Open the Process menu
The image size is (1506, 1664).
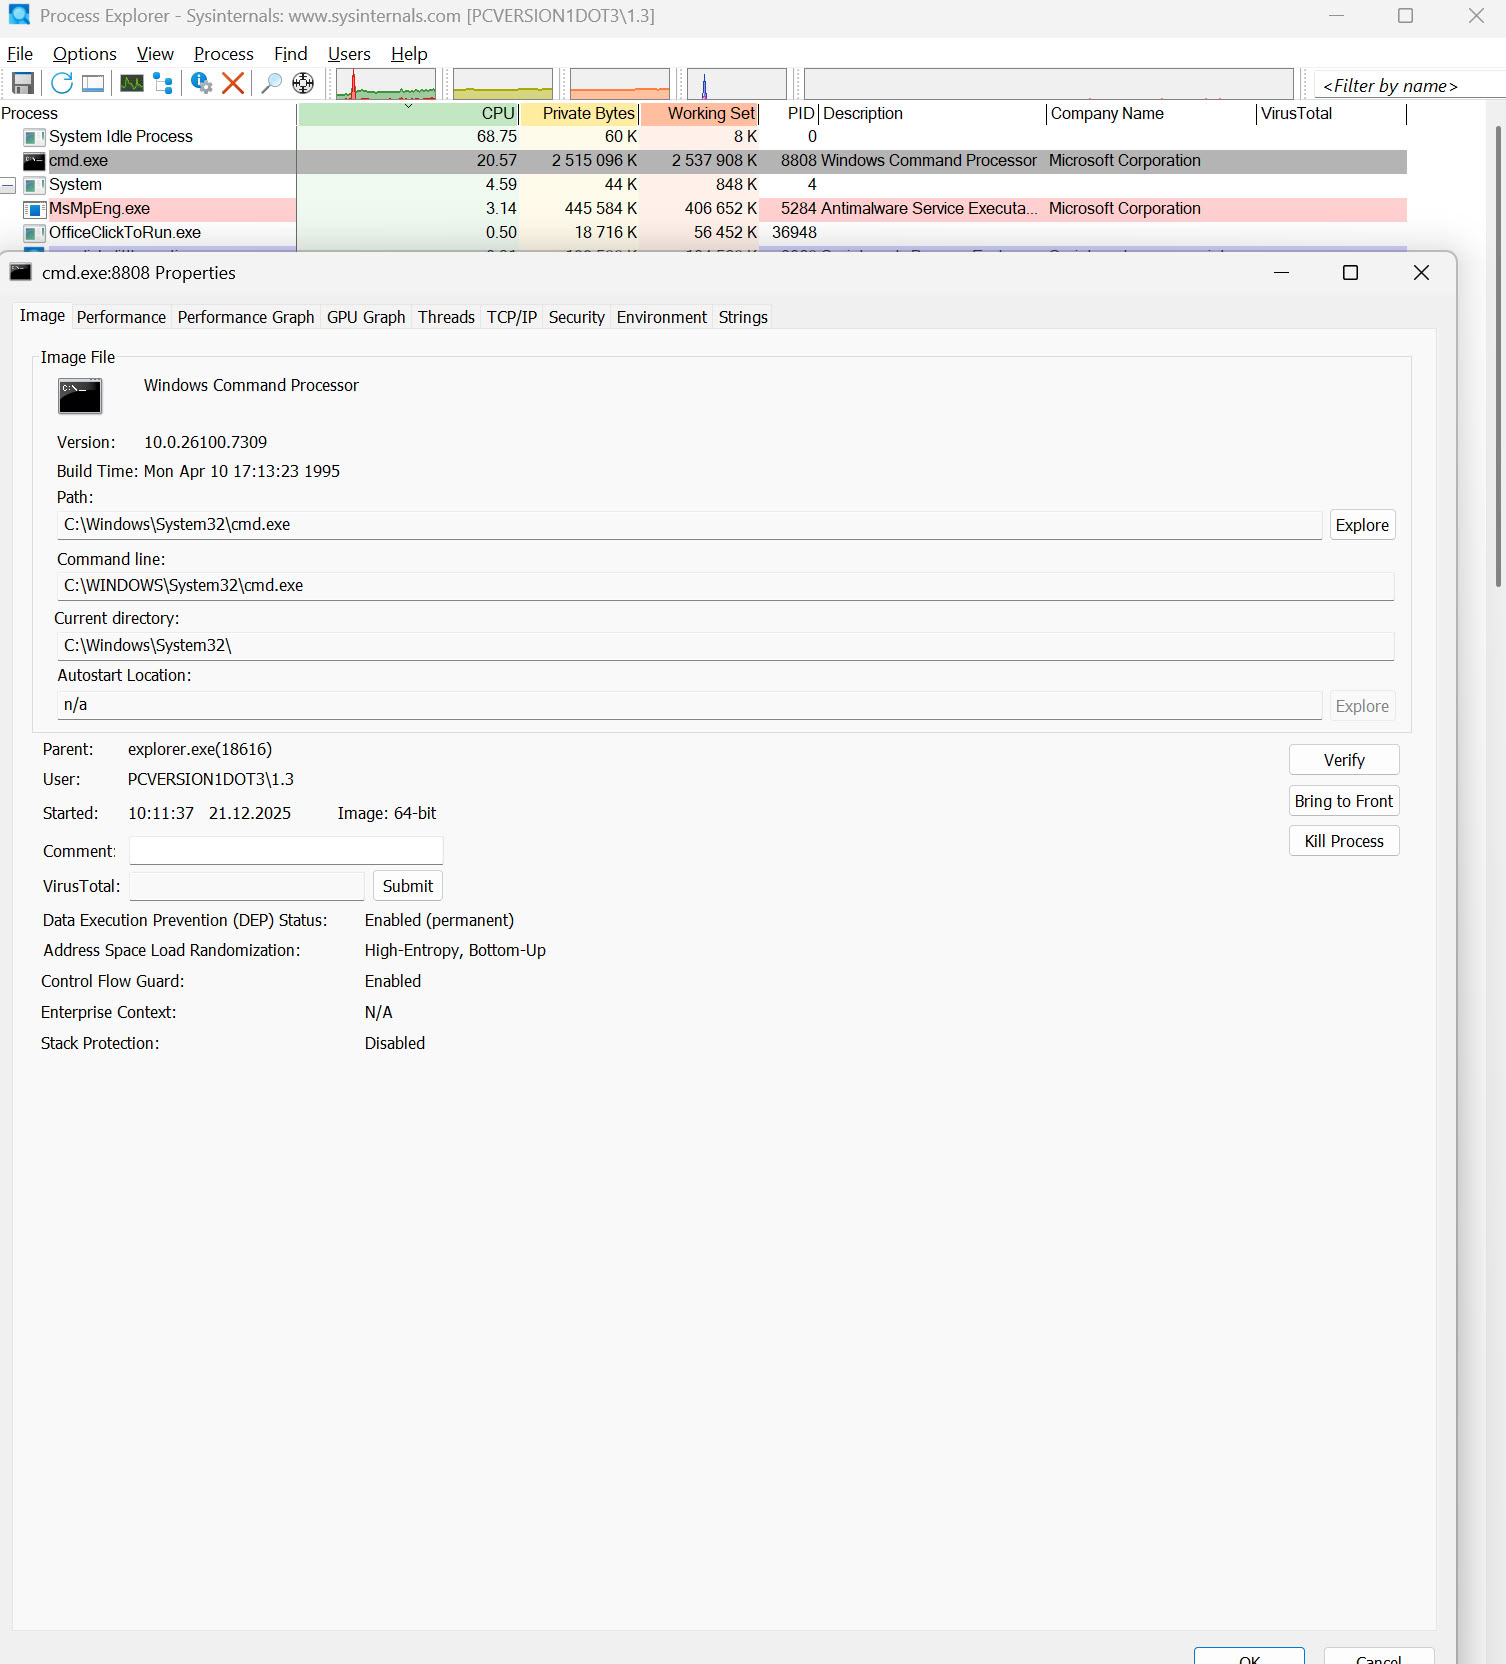pyautogui.click(x=224, y=54)
